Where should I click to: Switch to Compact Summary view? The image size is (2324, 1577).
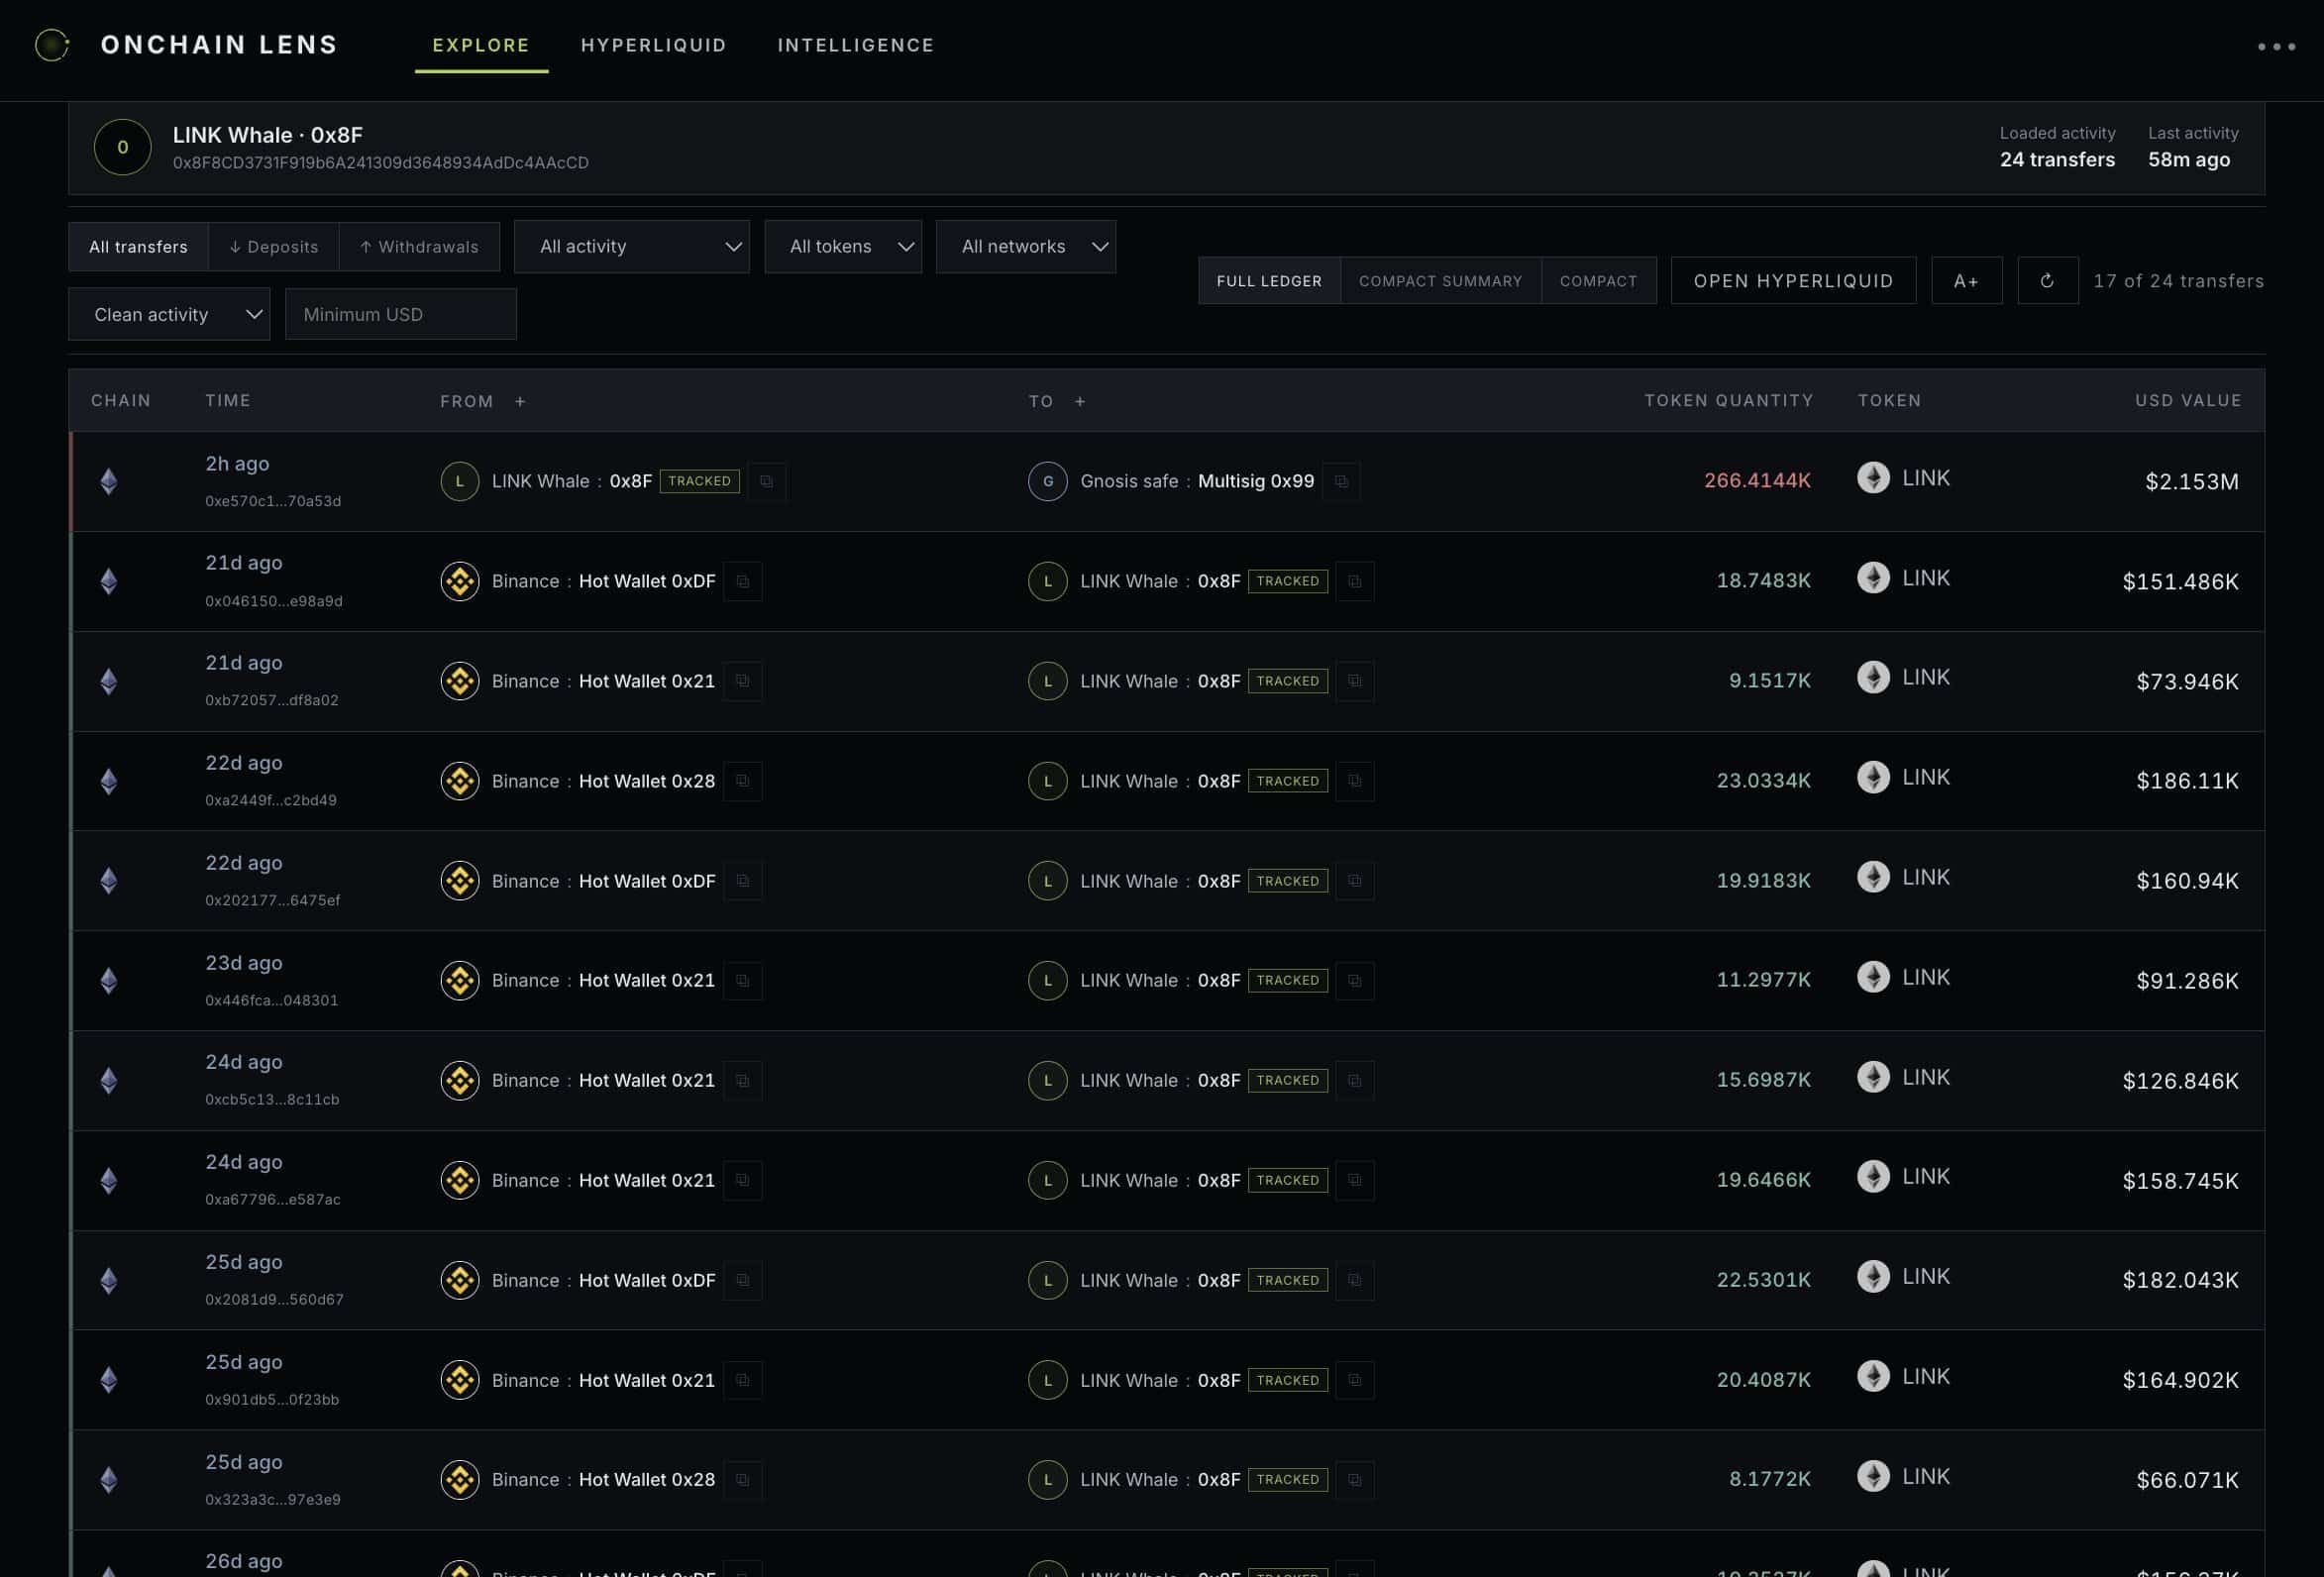pyautogui.click(x=1440, y=281)
